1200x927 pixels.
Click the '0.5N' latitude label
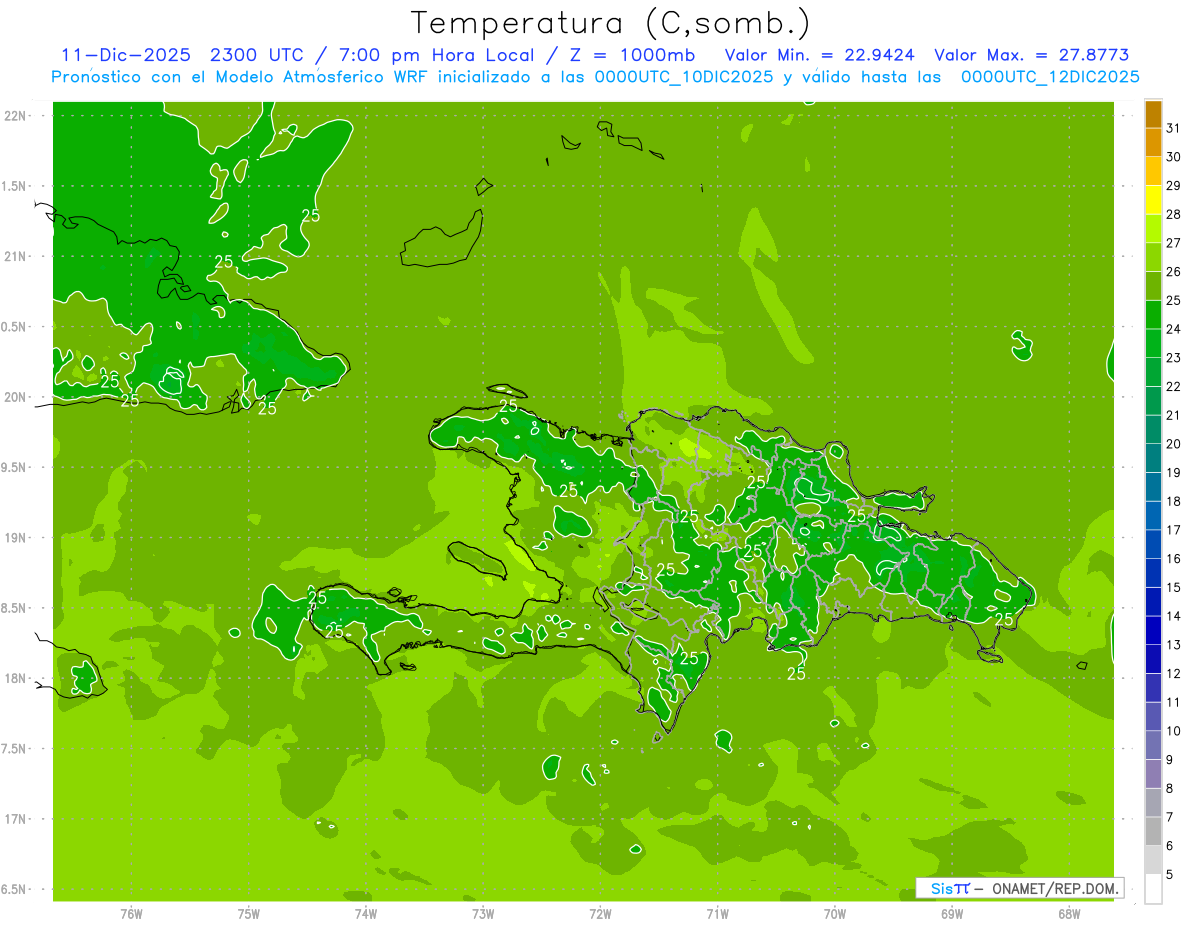[14, 327]
